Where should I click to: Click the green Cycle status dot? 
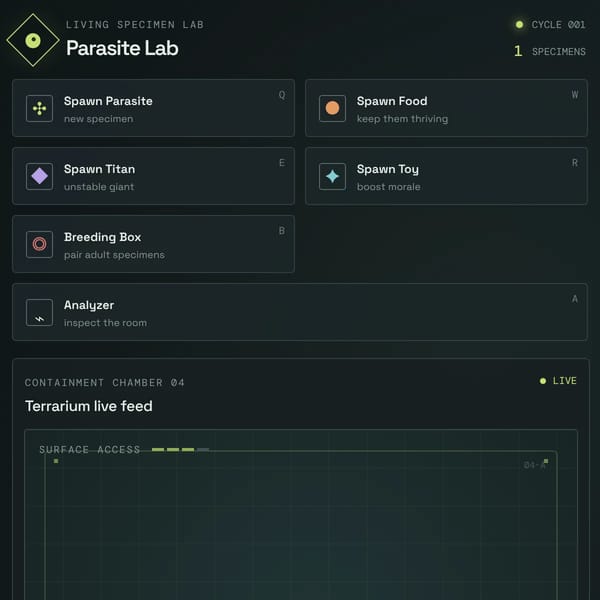[519, 24]
